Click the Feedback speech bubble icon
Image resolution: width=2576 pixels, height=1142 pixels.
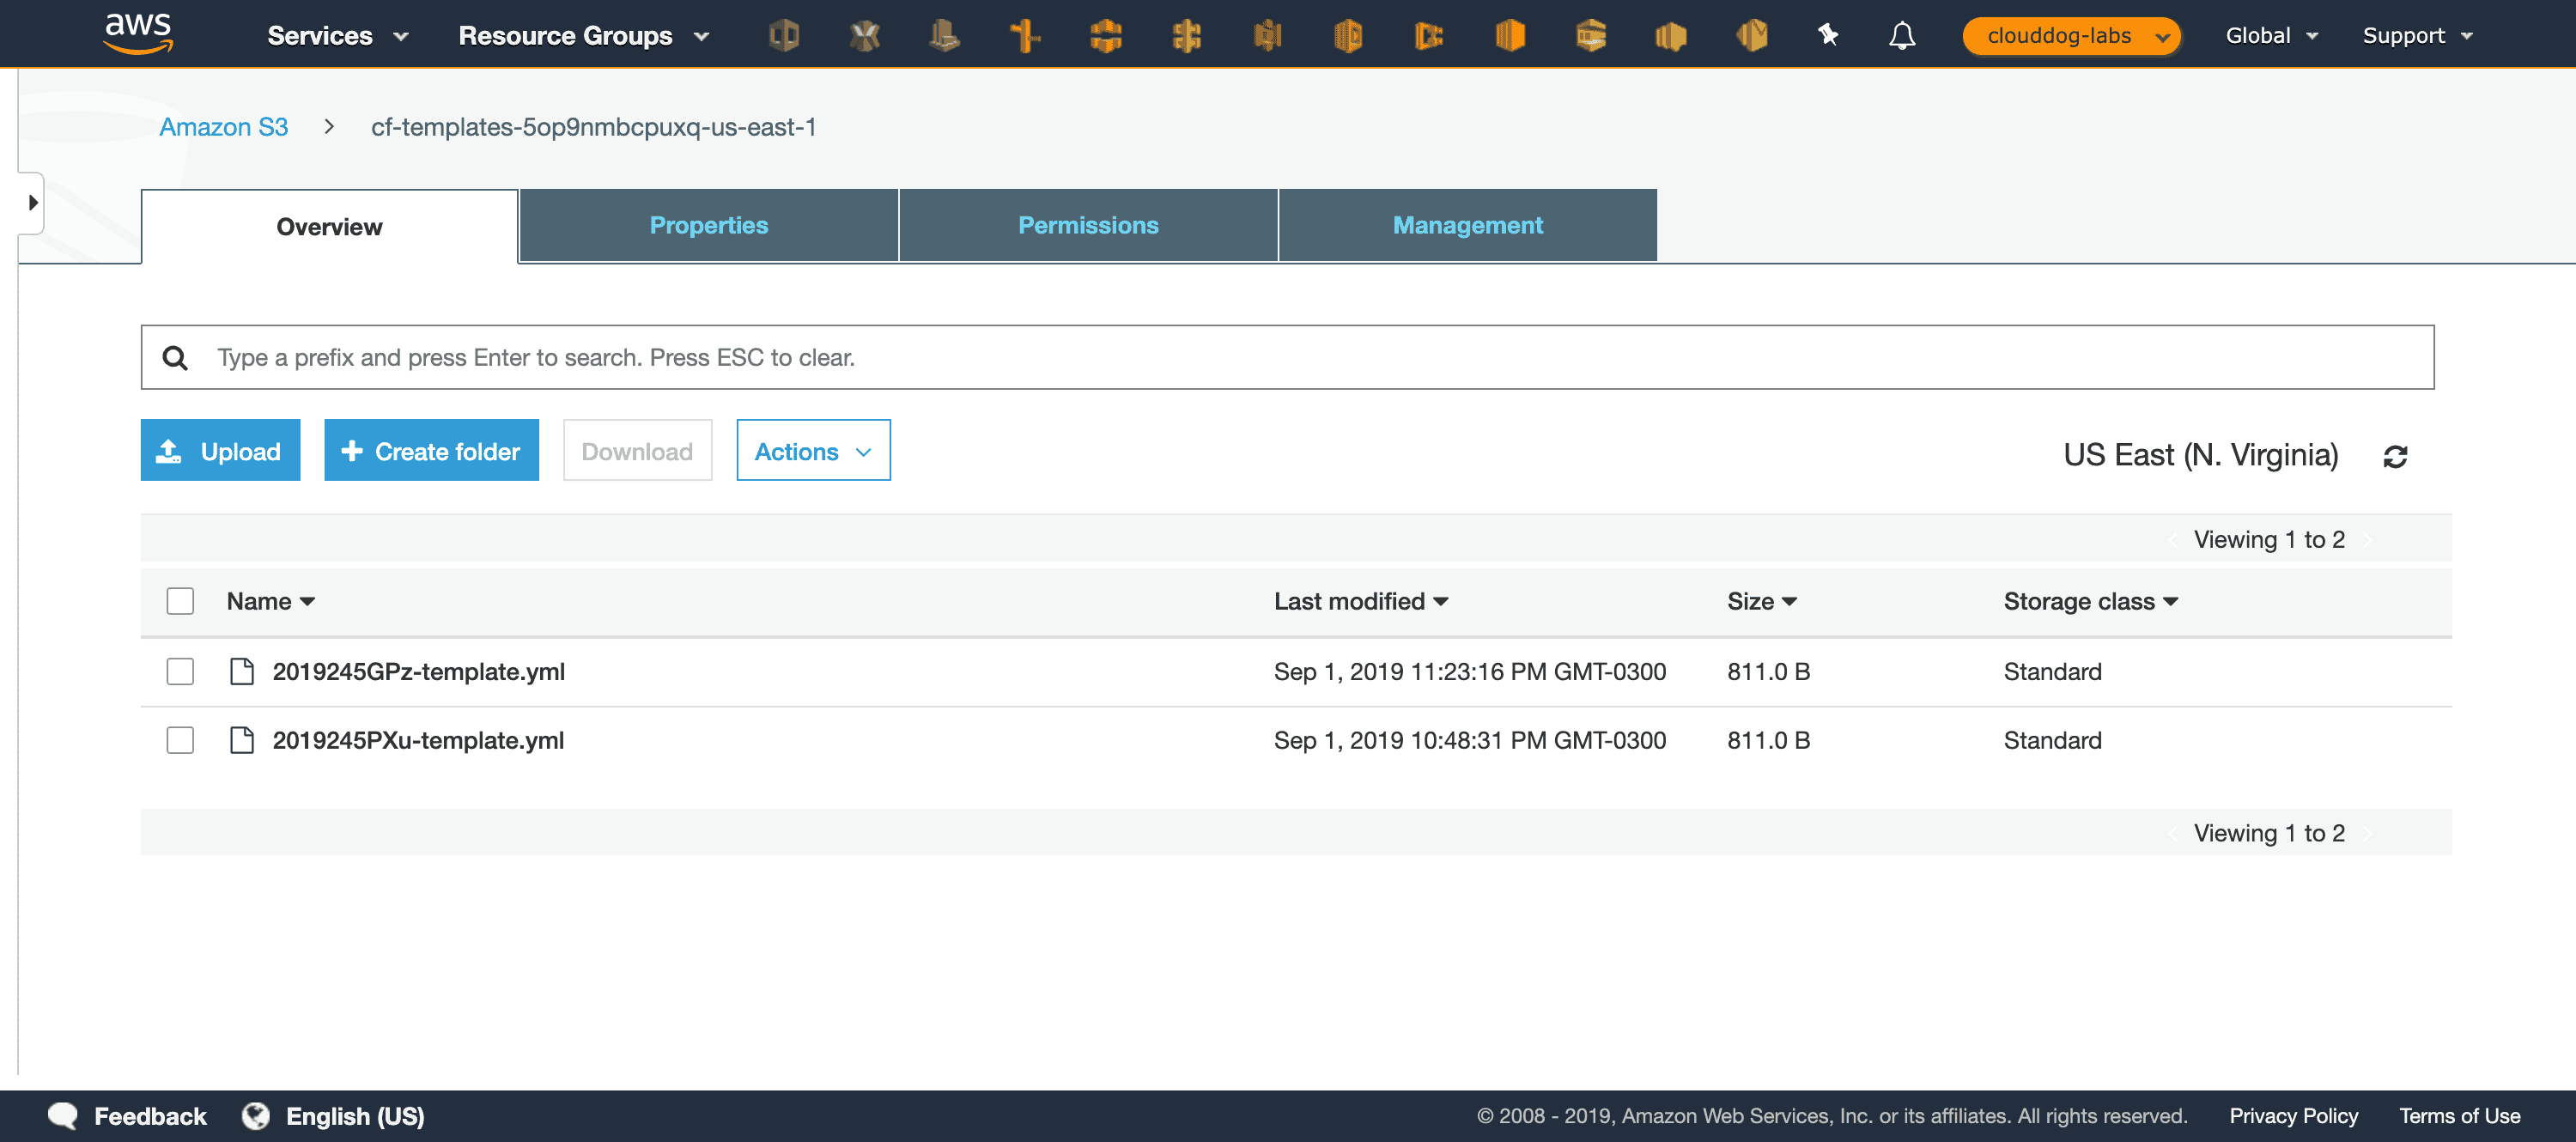point(62,1115)
